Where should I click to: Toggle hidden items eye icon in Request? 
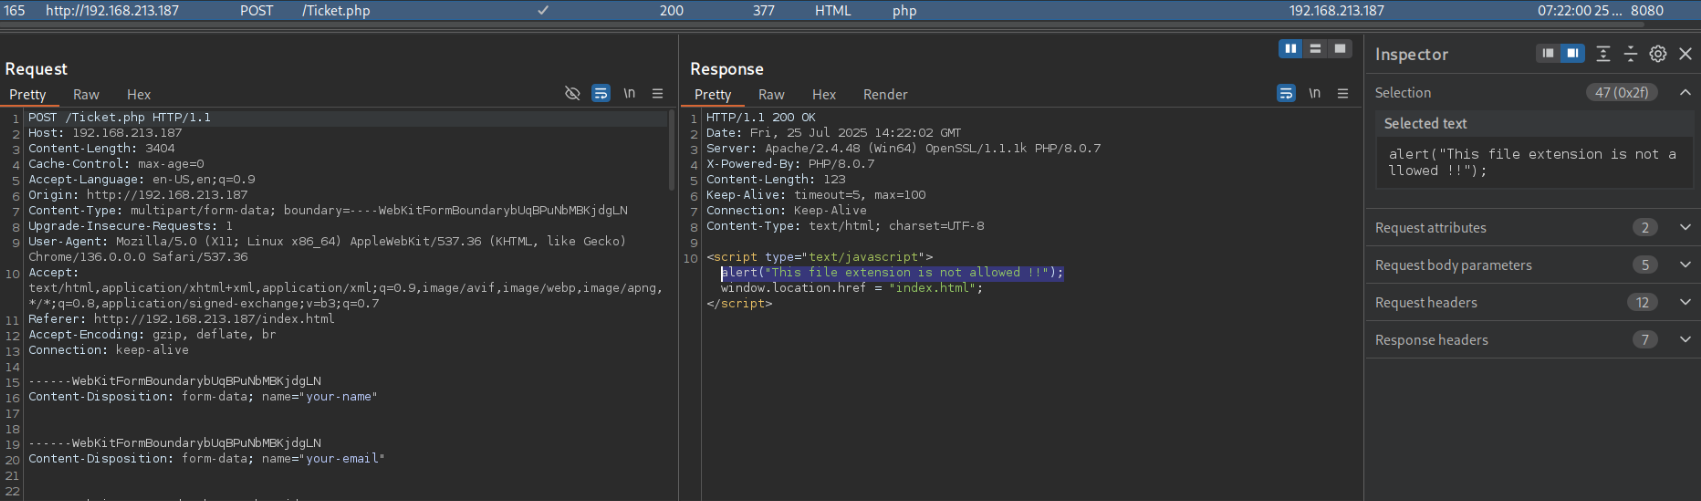pos(572,93)
